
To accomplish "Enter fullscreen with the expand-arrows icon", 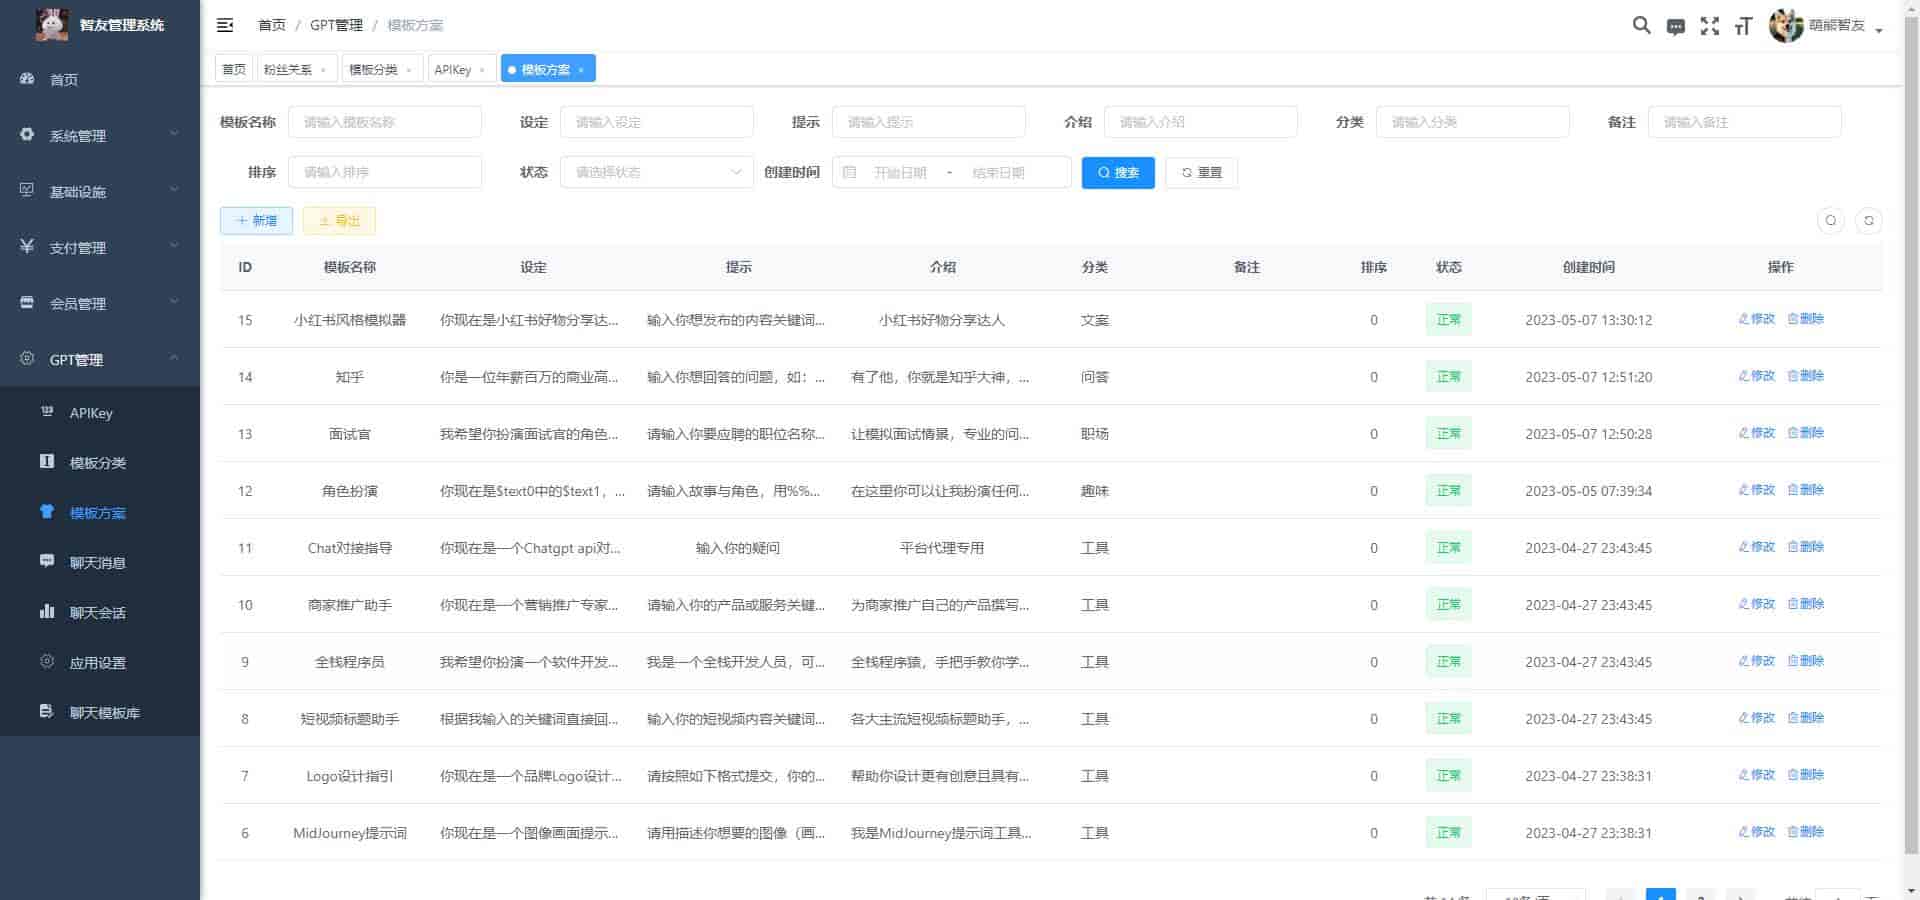I will tap(1710, 26).
